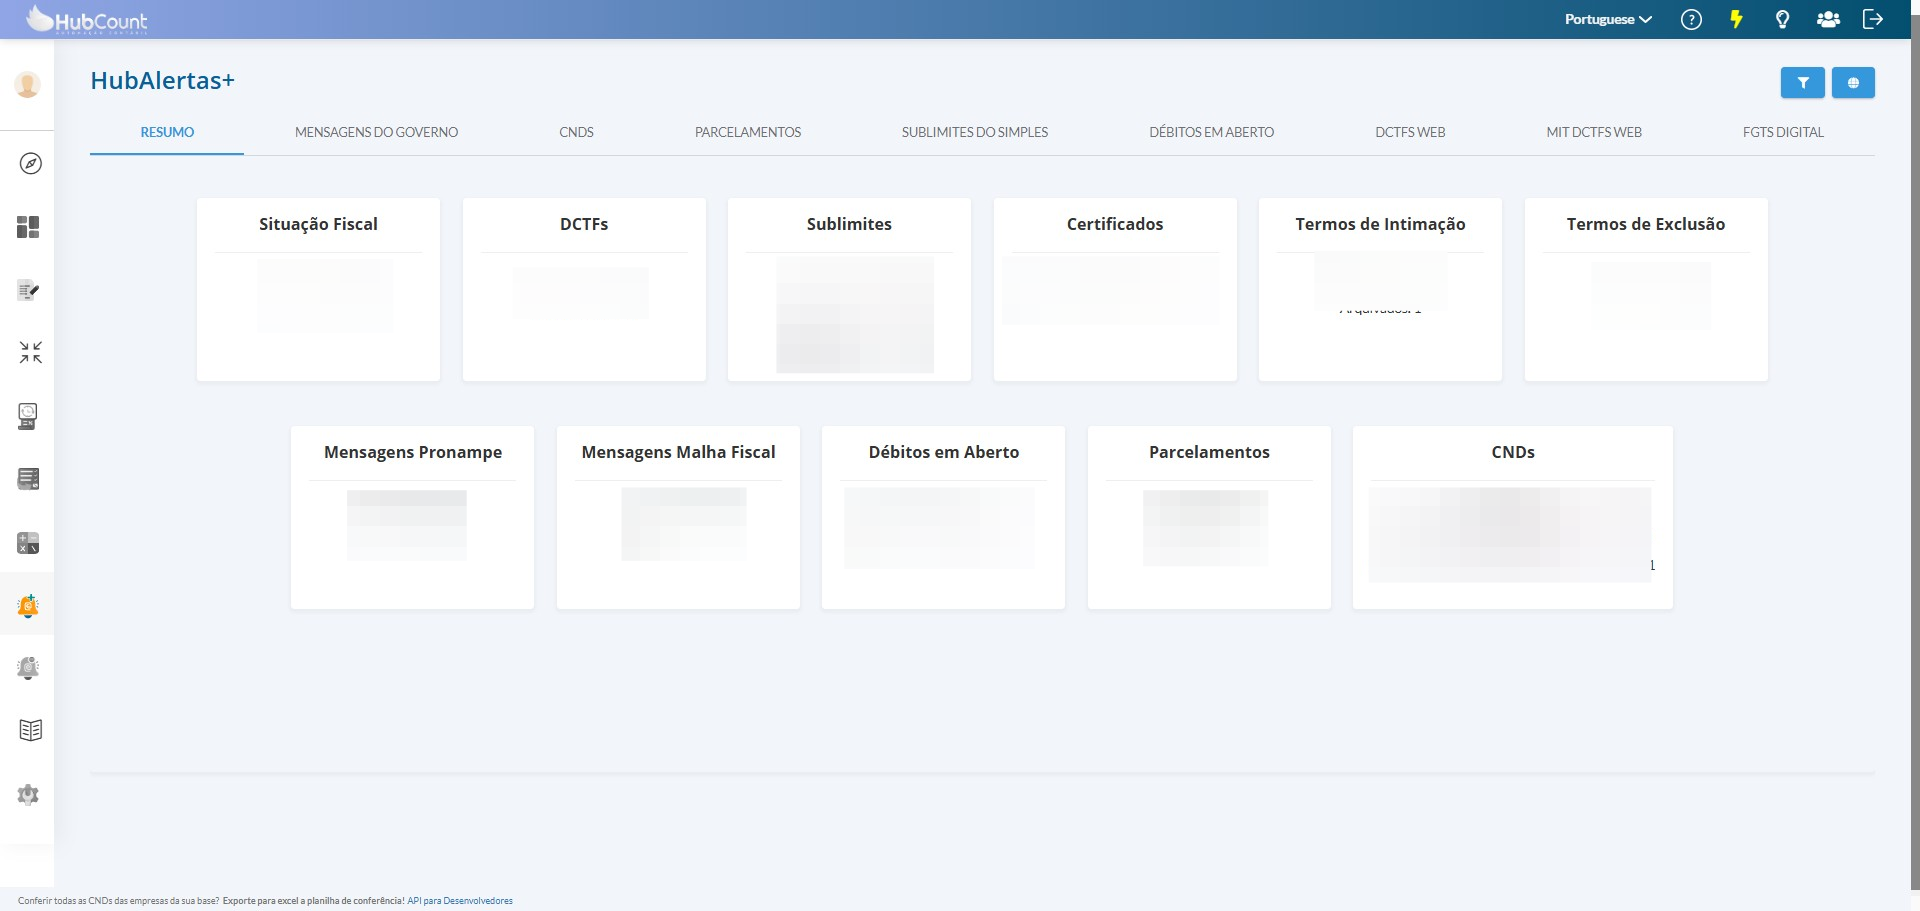Open the settings gear sidebar icon

tap(28, 794)
